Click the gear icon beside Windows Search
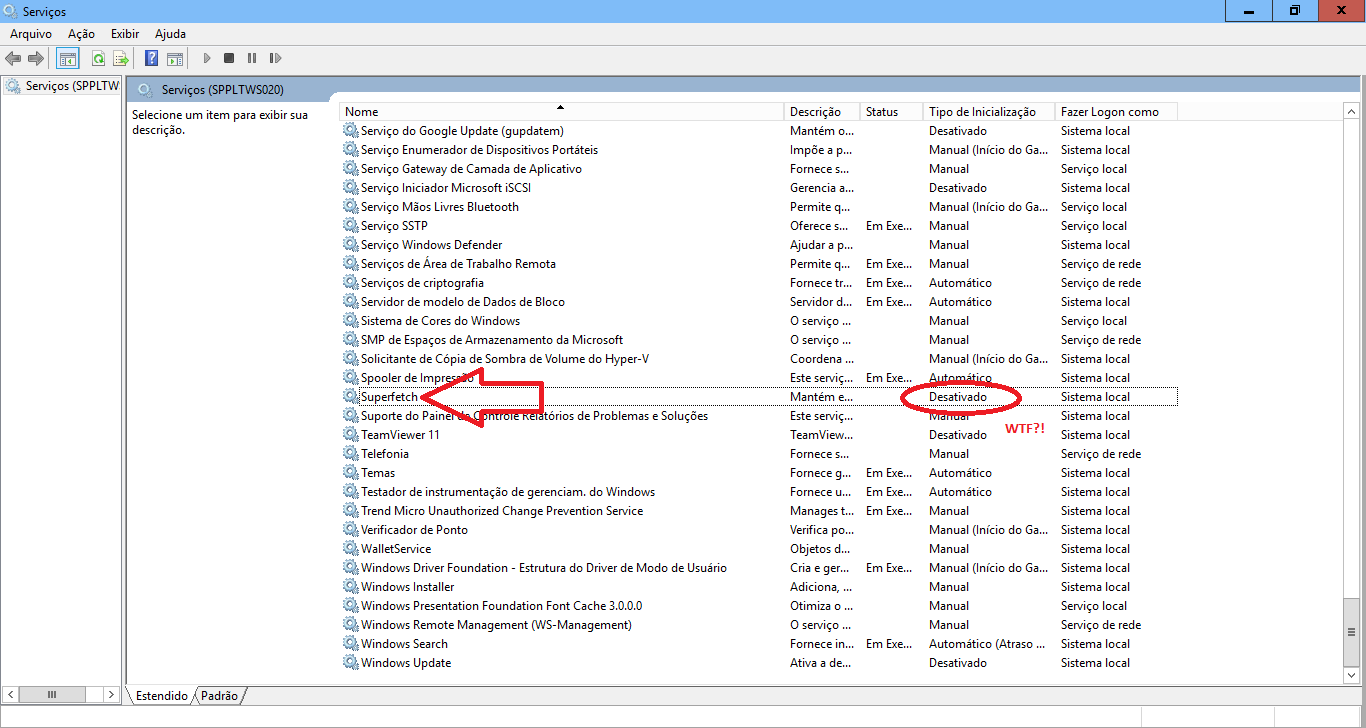Viewport: 1366px width, 728px height. 351,644
